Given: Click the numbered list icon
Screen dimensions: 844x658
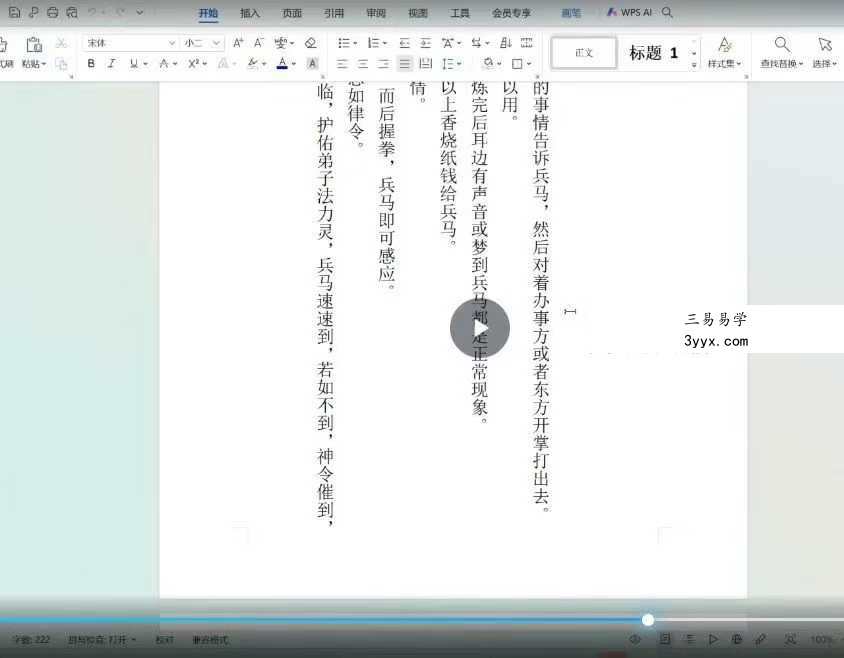Looking at the screenshot, I should (373, 43).
